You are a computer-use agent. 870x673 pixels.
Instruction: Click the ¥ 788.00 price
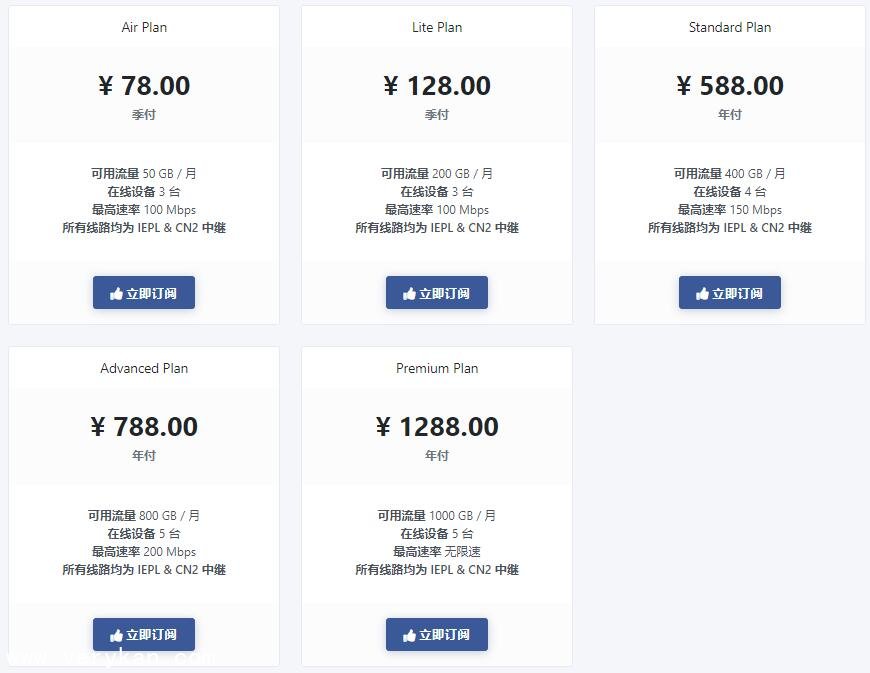144,427
